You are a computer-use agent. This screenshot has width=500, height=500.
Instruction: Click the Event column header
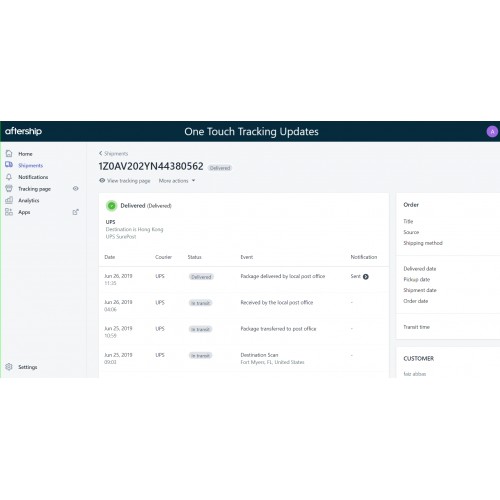247,257
